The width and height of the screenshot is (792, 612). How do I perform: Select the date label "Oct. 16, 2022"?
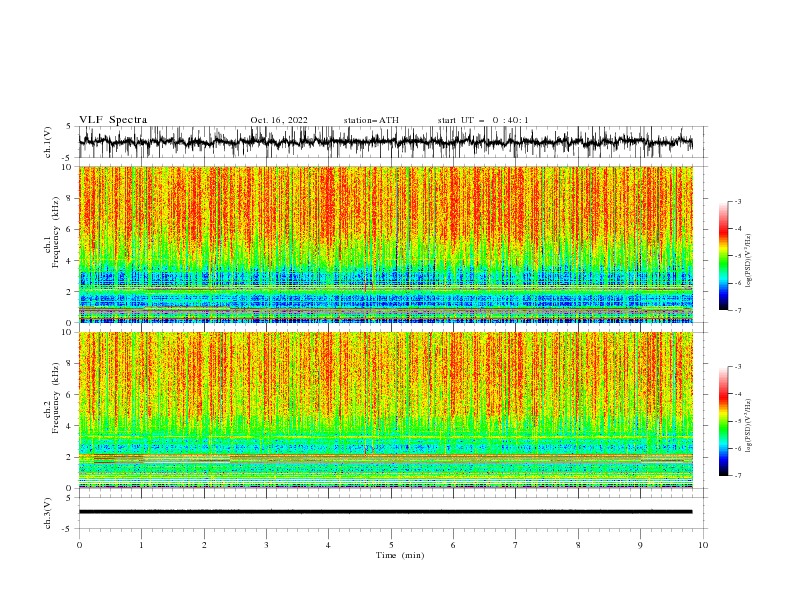(279, 120)
